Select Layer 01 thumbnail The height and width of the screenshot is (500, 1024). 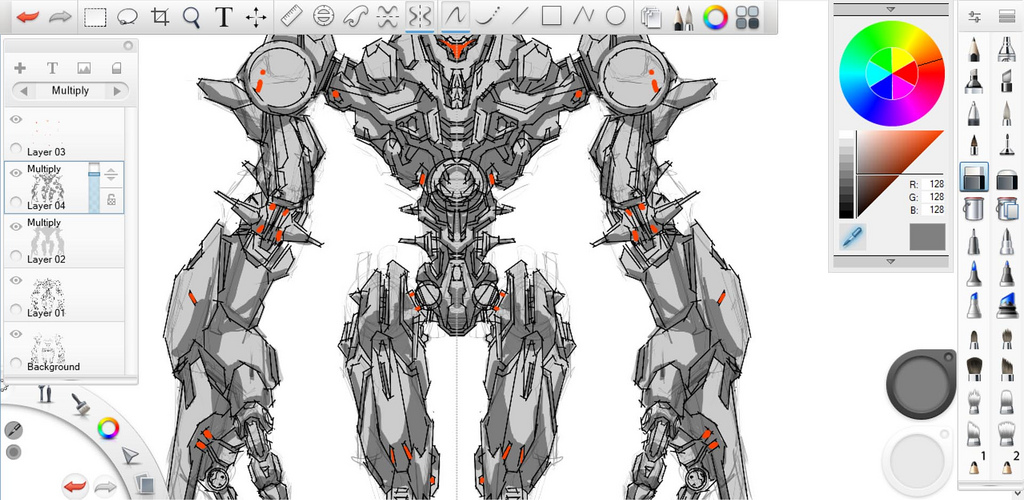47,294
